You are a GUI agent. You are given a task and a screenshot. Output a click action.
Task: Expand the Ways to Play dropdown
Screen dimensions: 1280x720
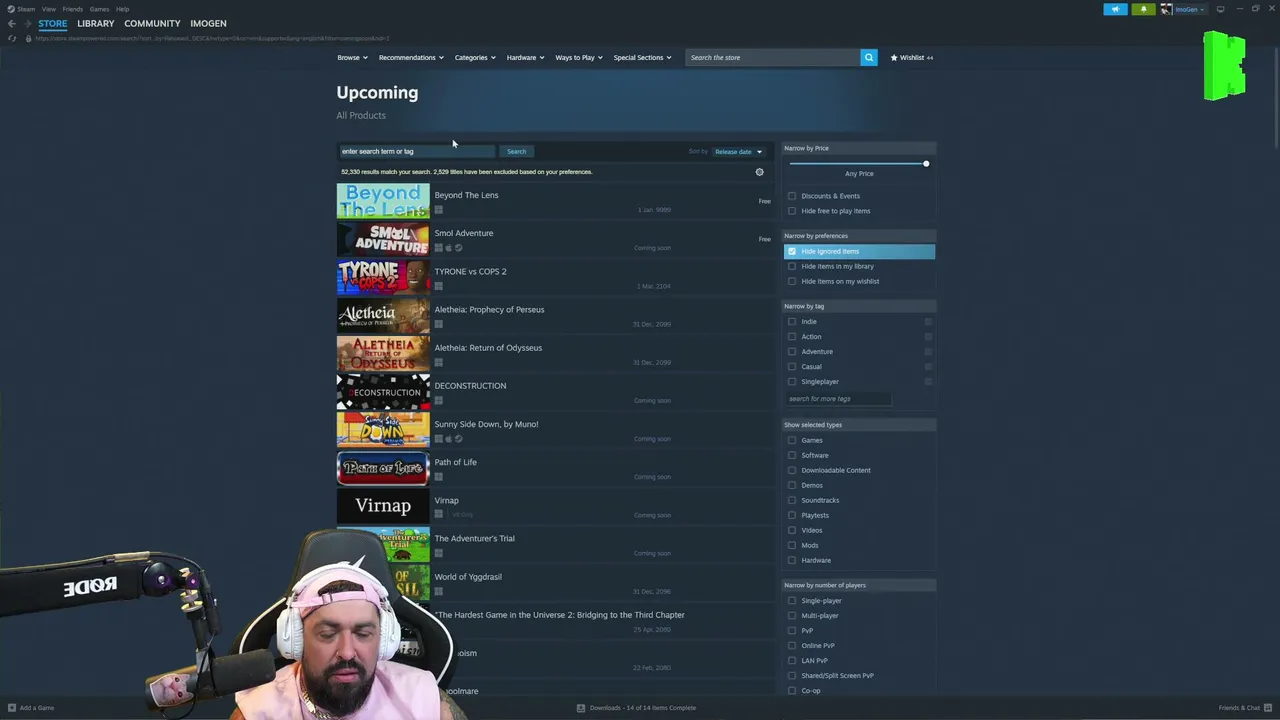(x=579, y=58)
